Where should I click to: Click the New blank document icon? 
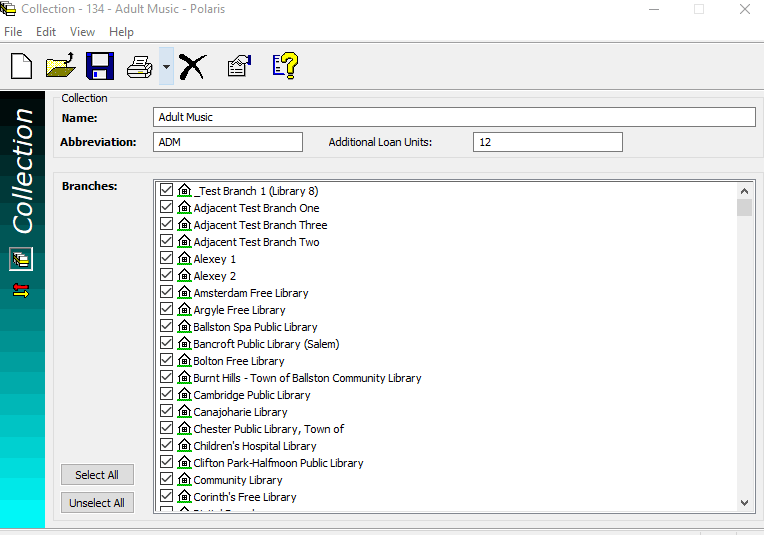point(21,67)
